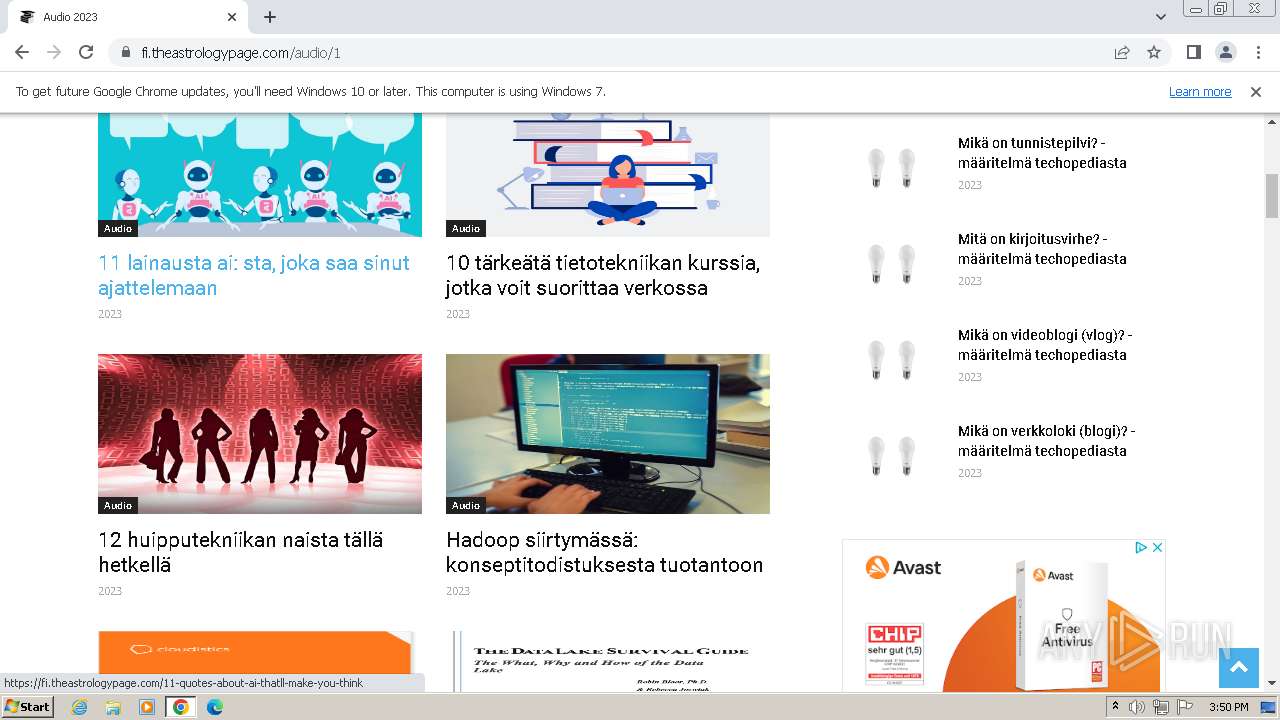Open the Windows Start menu
This screenshot has height=720, width=1280.
(x=28, y=706)
